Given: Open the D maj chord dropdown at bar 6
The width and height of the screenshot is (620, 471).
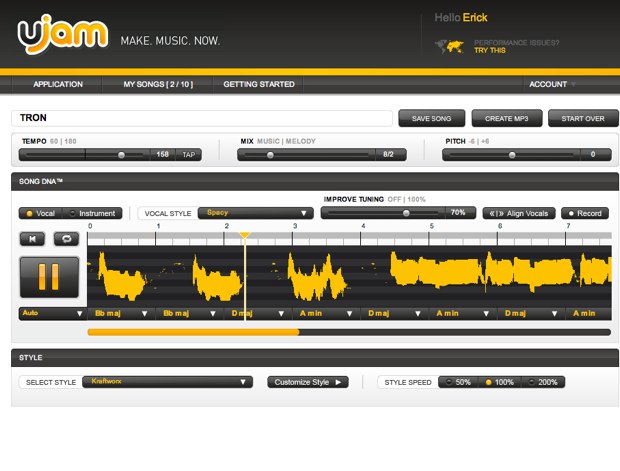Looking at the screenshot, I should [x=531, y=314].
